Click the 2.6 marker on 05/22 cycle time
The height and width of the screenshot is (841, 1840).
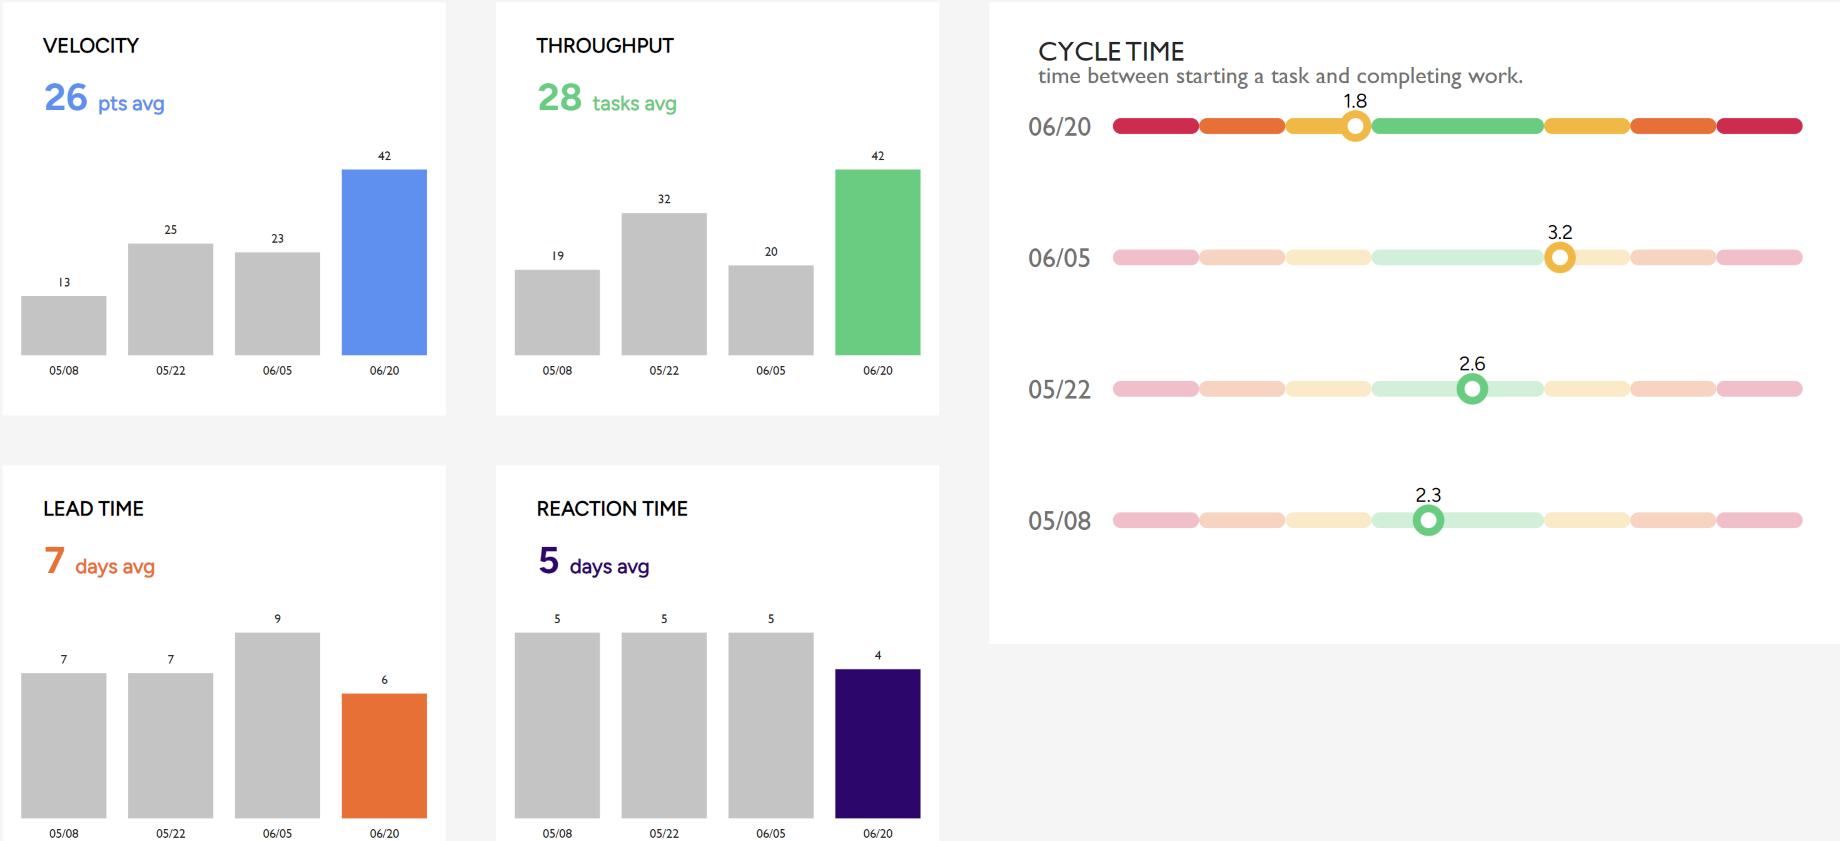click(1471, 389)
